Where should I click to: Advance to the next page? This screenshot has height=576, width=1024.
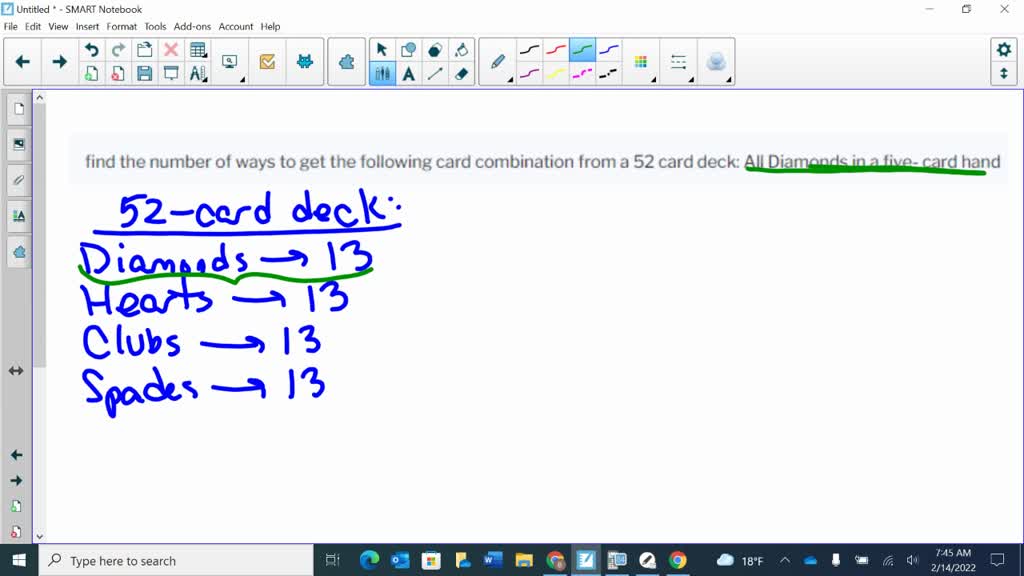pos(59,61)
